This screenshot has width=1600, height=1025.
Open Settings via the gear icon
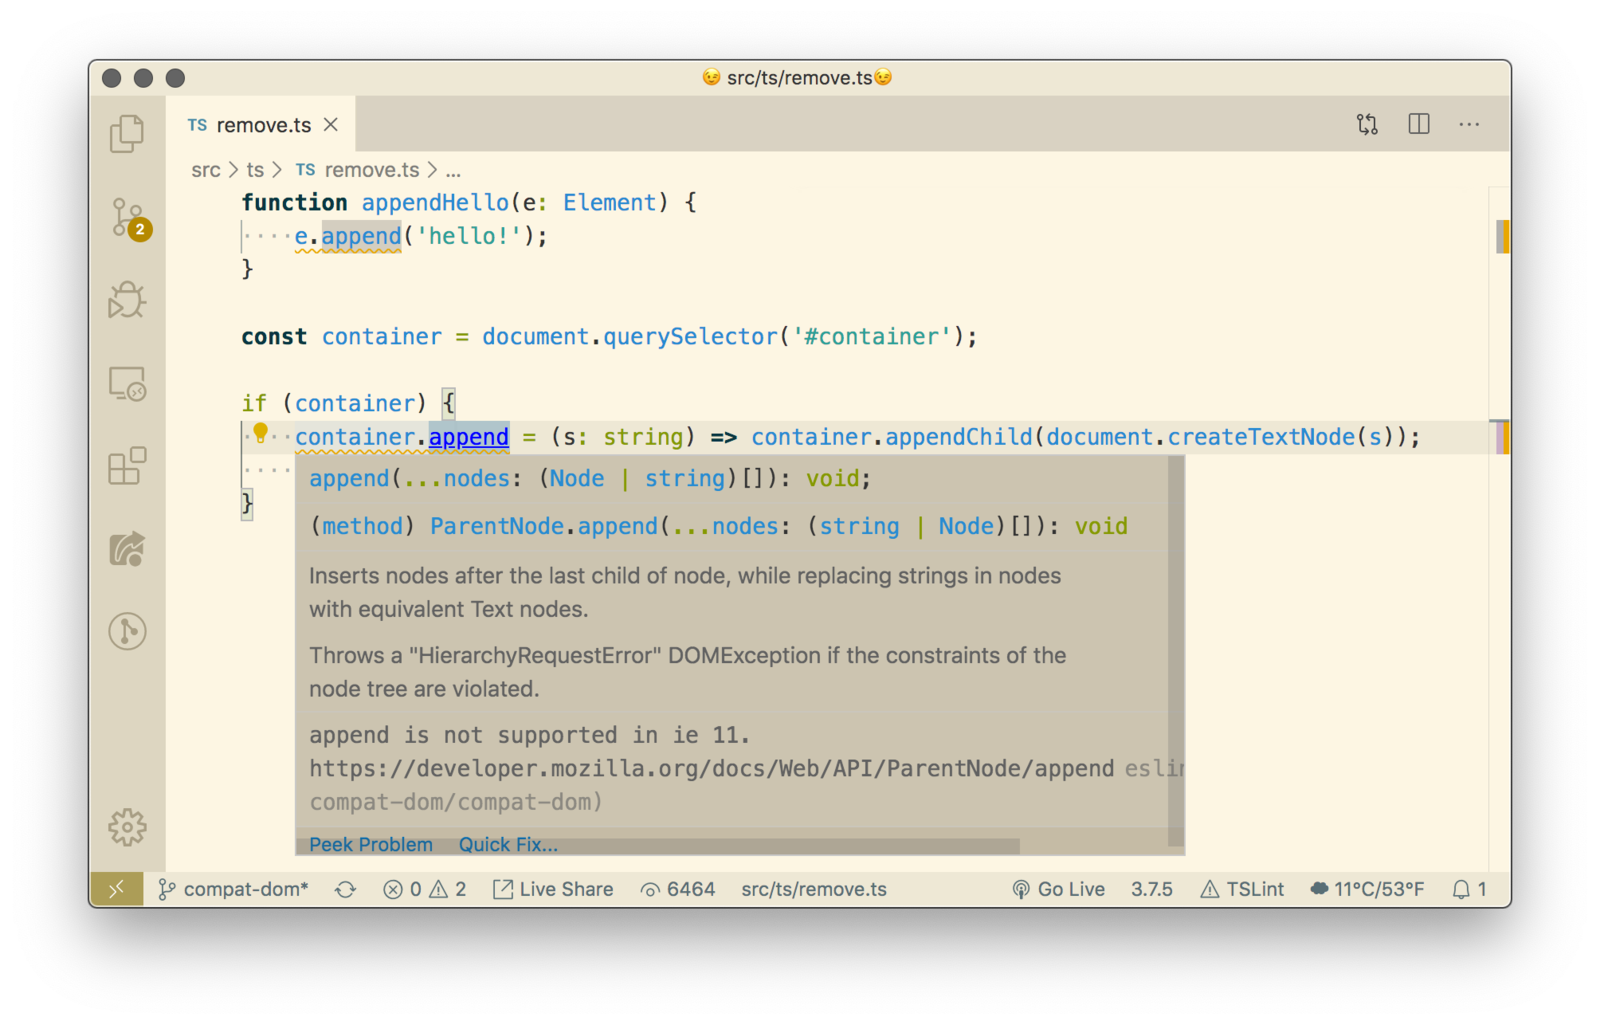(127, 827)
